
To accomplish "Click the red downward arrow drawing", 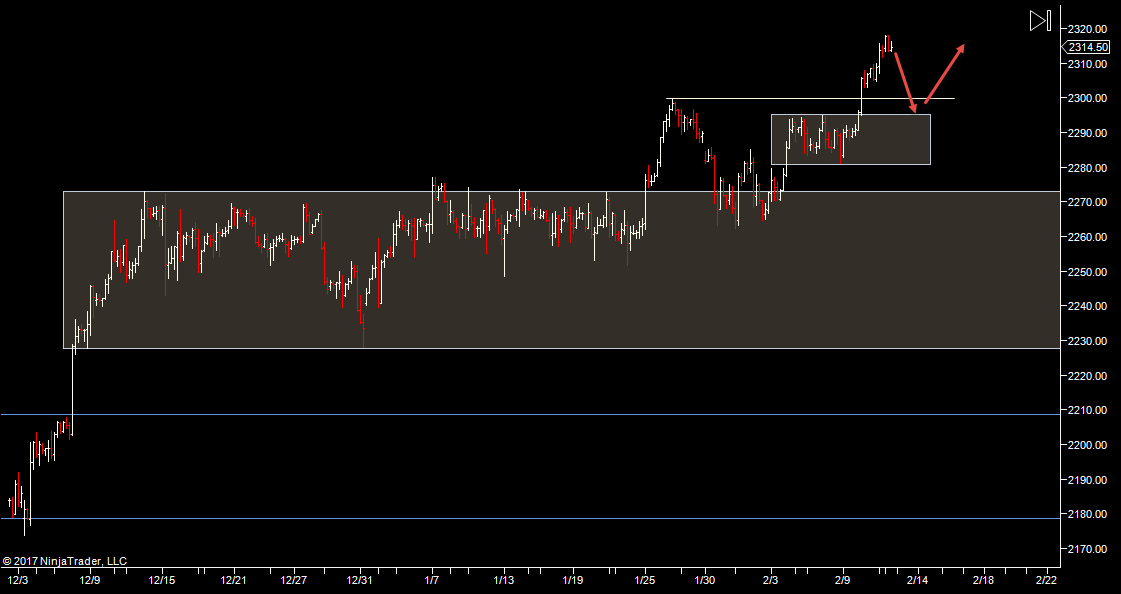I will 903,81.
